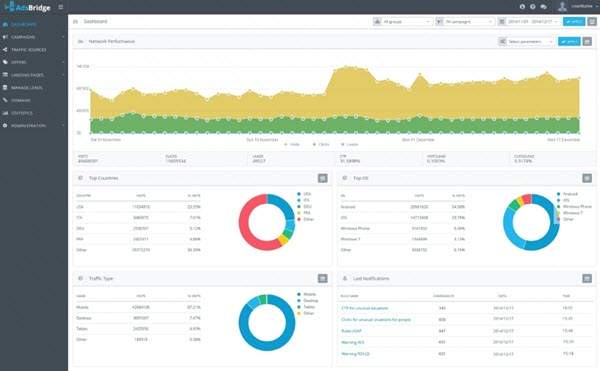Open the 'Warning 404(2)' notification link
Screen dimensions: 600x371
(355, 354)
